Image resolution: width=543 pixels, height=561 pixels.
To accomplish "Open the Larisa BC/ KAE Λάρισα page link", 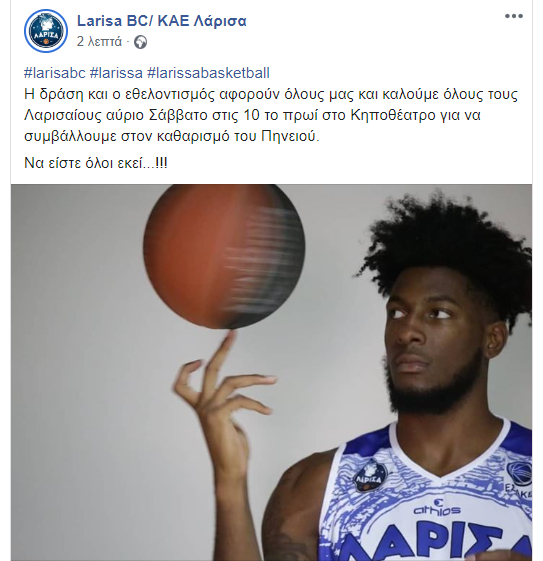I will [x=162, y=21].
